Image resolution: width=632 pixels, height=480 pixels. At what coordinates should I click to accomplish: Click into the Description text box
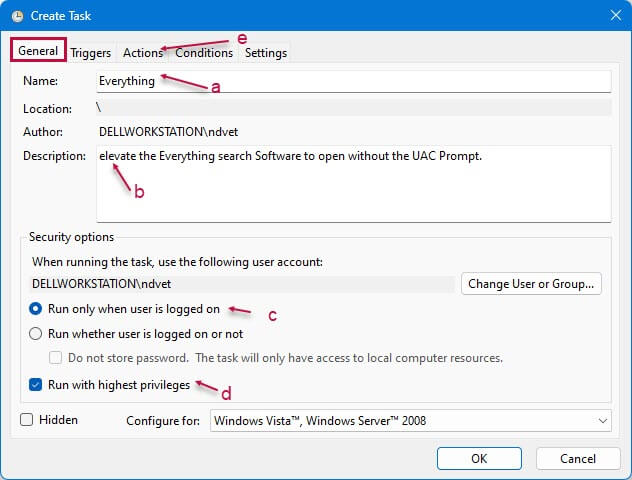point(354,184)
